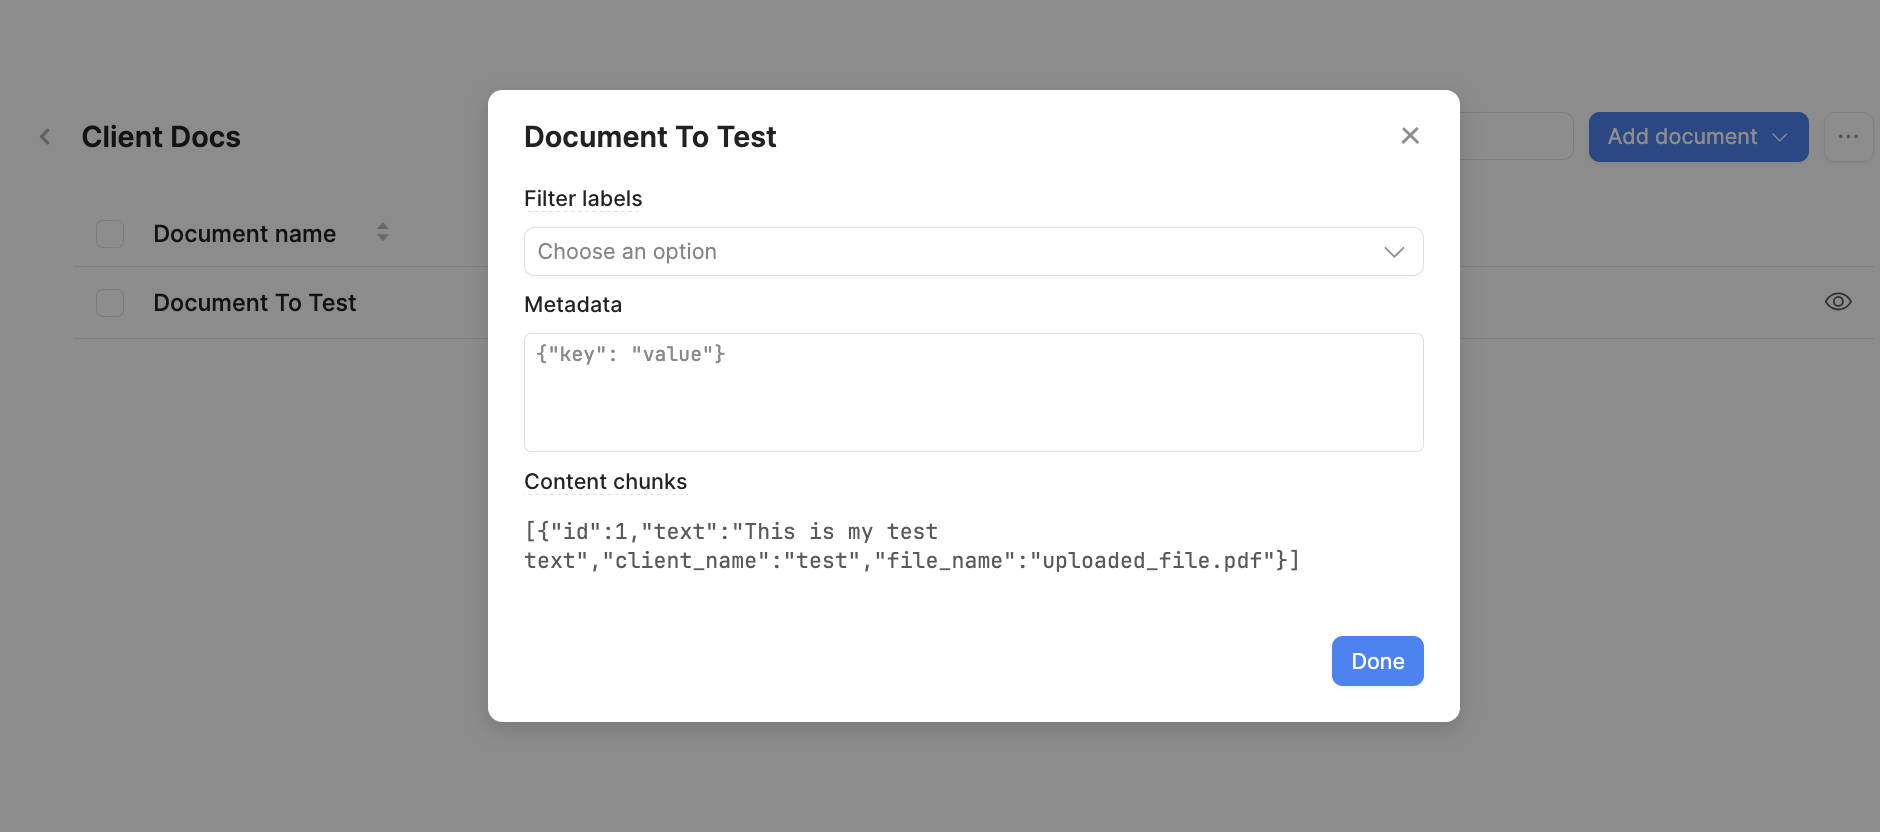Image resolution: width=1880 pixels, height=832 pixels.
Task: Click the search box left of Add document
Action: click(x=1516, y=137)
